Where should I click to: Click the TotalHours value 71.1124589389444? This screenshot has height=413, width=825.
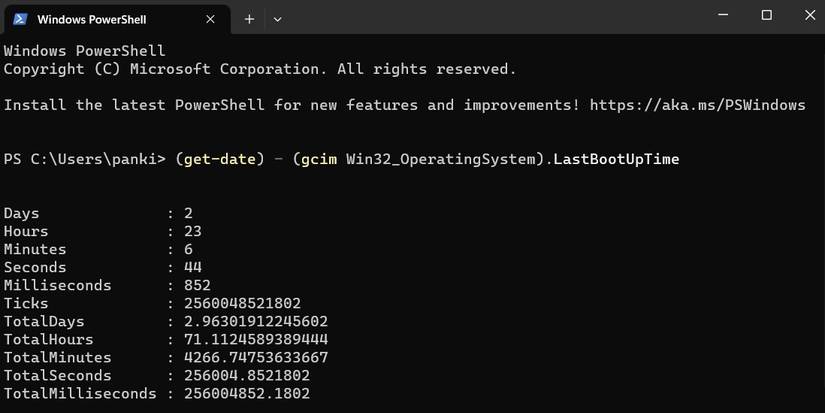[255, 339]
